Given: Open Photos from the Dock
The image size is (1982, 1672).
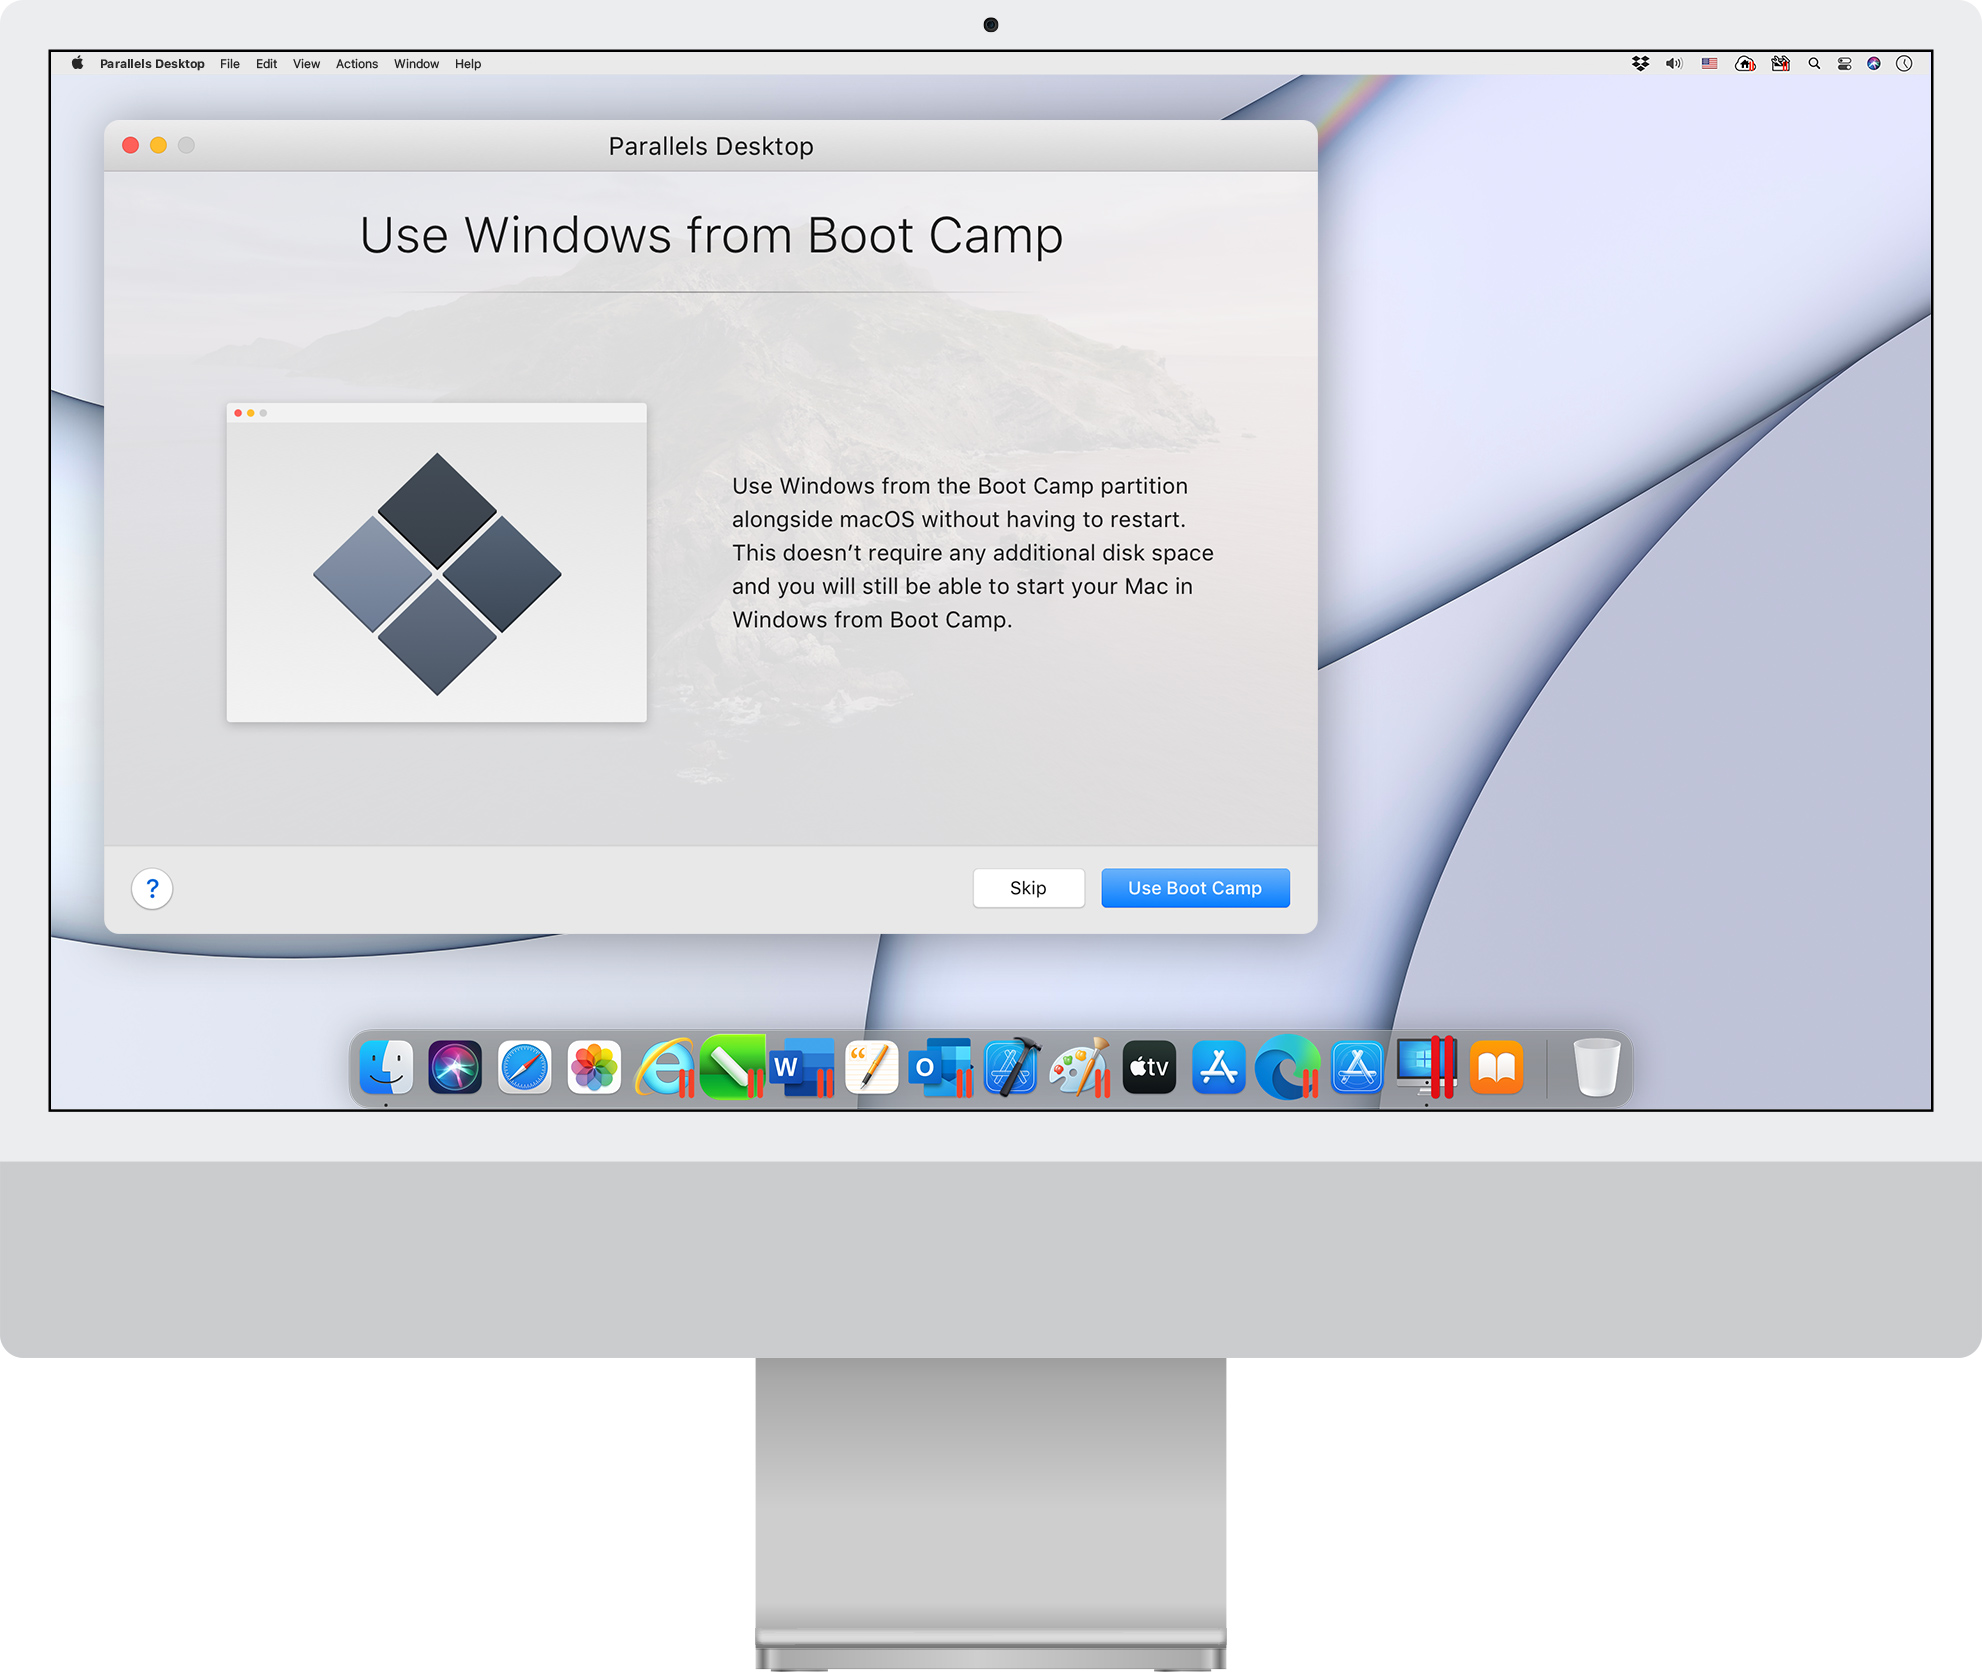Looking at the screenshot, I should point(594,1067).
